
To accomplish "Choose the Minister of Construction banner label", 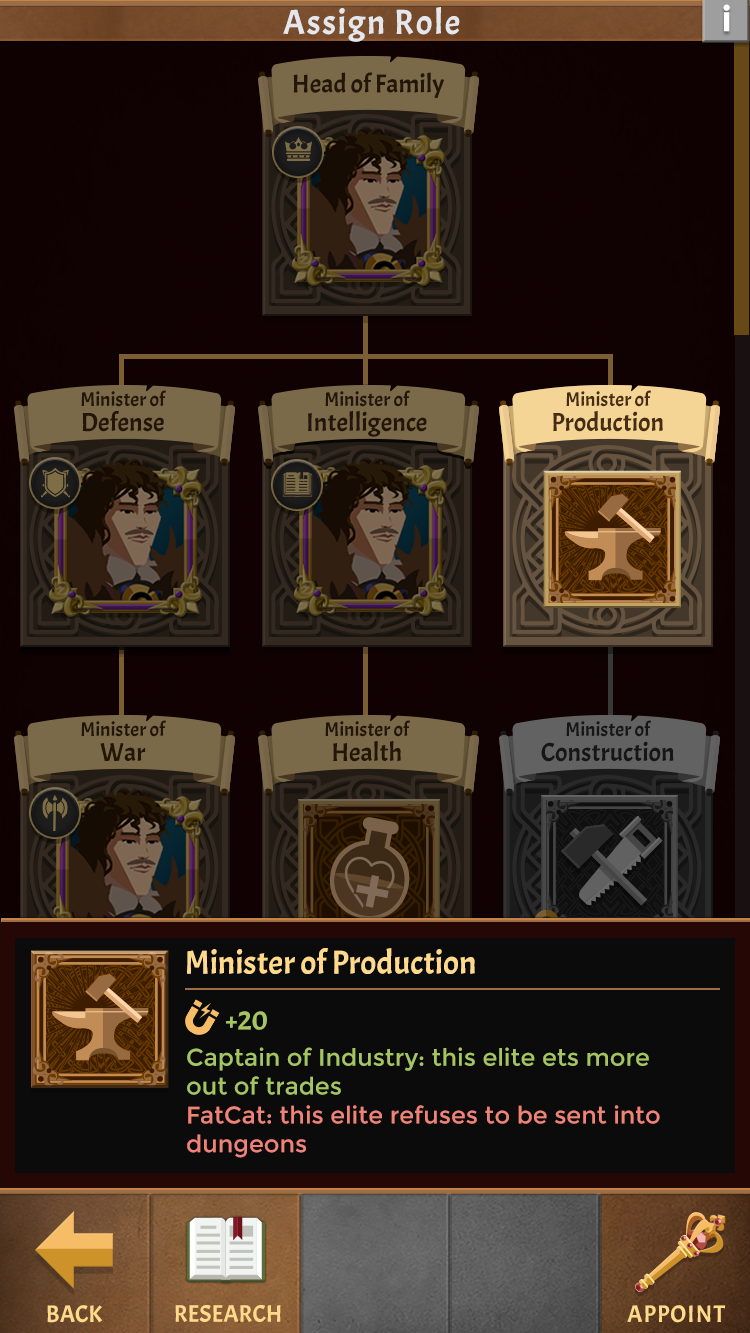I will (x=608, y=743).
